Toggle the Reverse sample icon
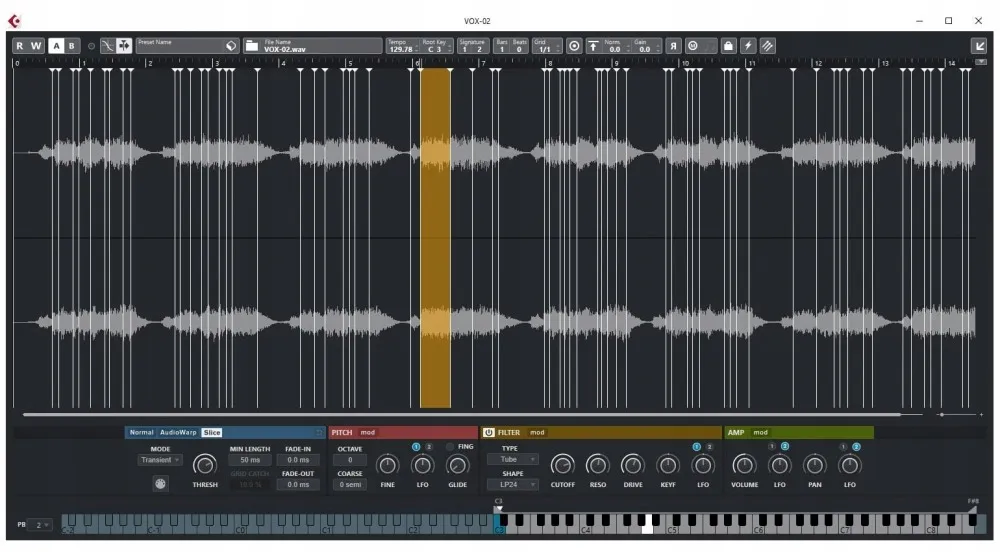 point(673,46)
